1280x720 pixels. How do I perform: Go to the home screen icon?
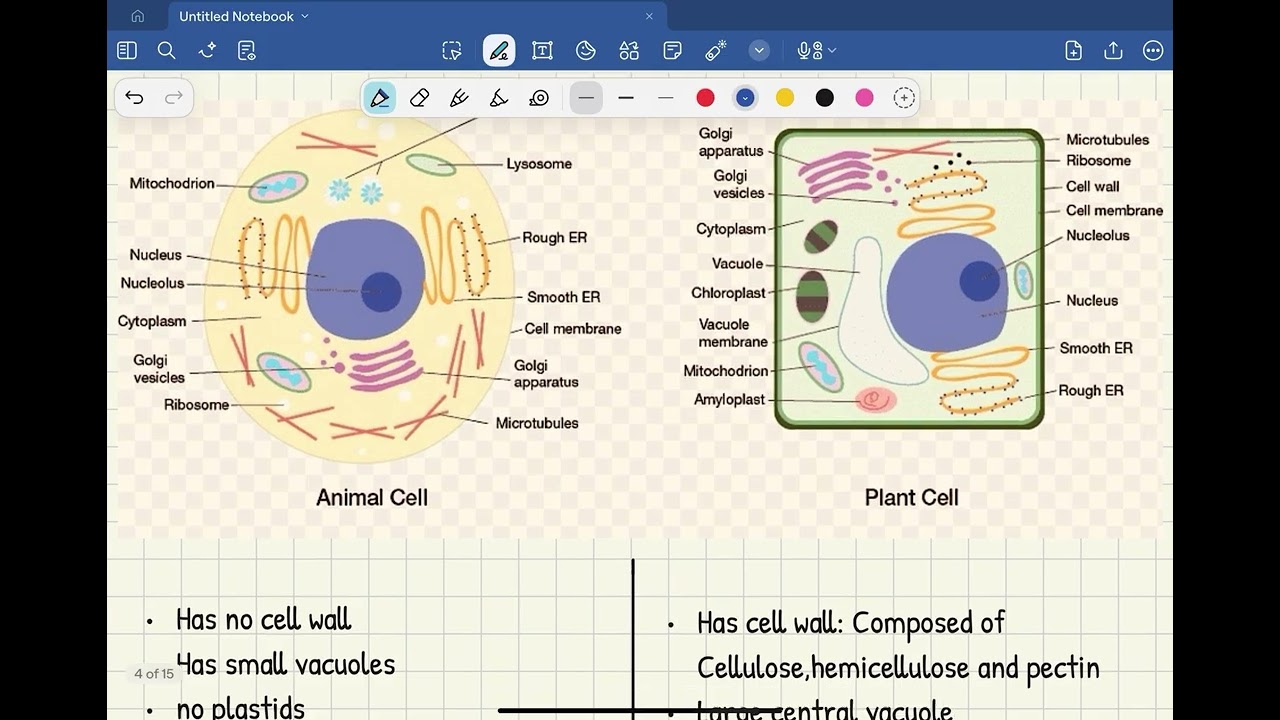pos(138,16)
